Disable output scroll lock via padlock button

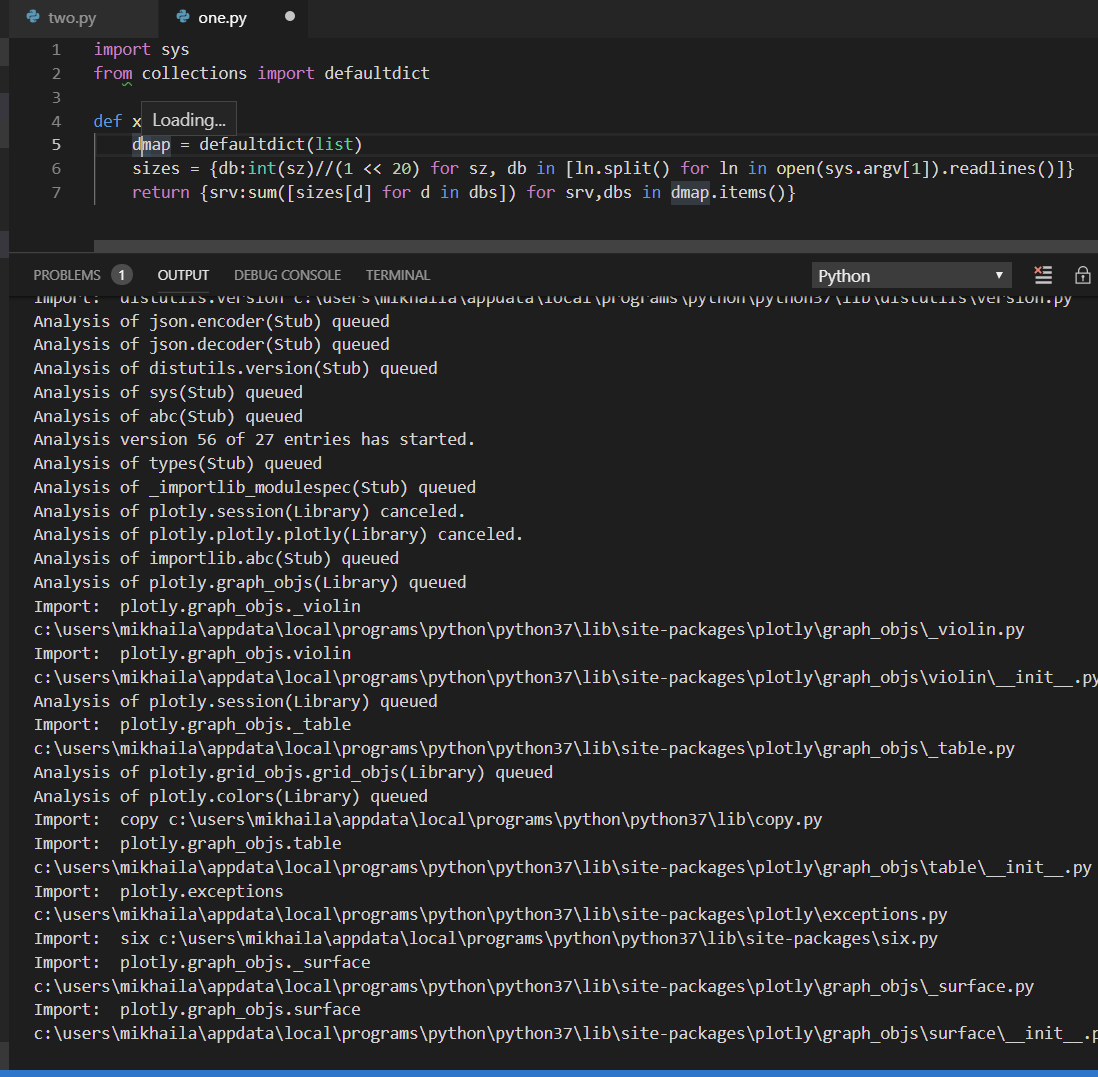[x=1082, y=275]
